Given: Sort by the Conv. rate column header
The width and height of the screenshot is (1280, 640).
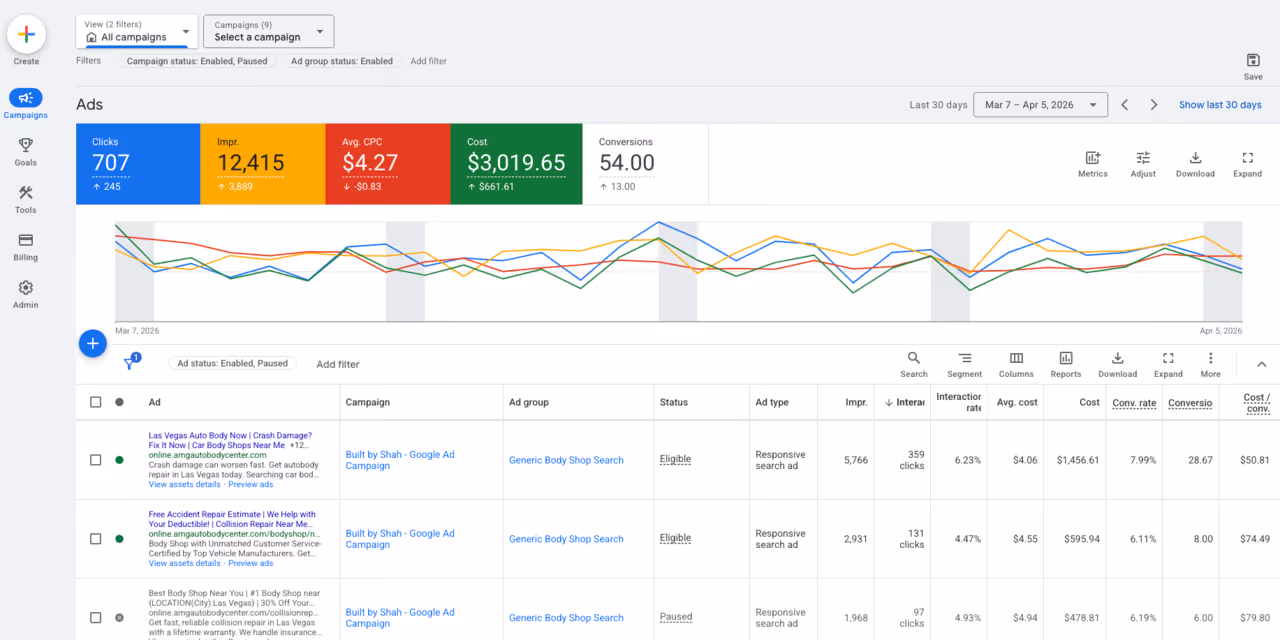Looking at the screenshot, I should (1134, 402).
